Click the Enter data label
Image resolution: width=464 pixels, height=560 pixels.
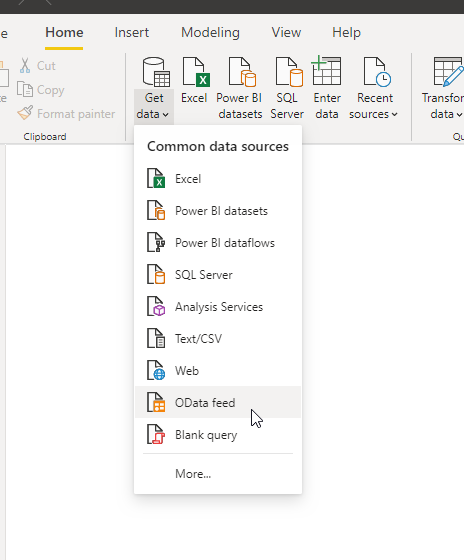click(x=327, y=106)
